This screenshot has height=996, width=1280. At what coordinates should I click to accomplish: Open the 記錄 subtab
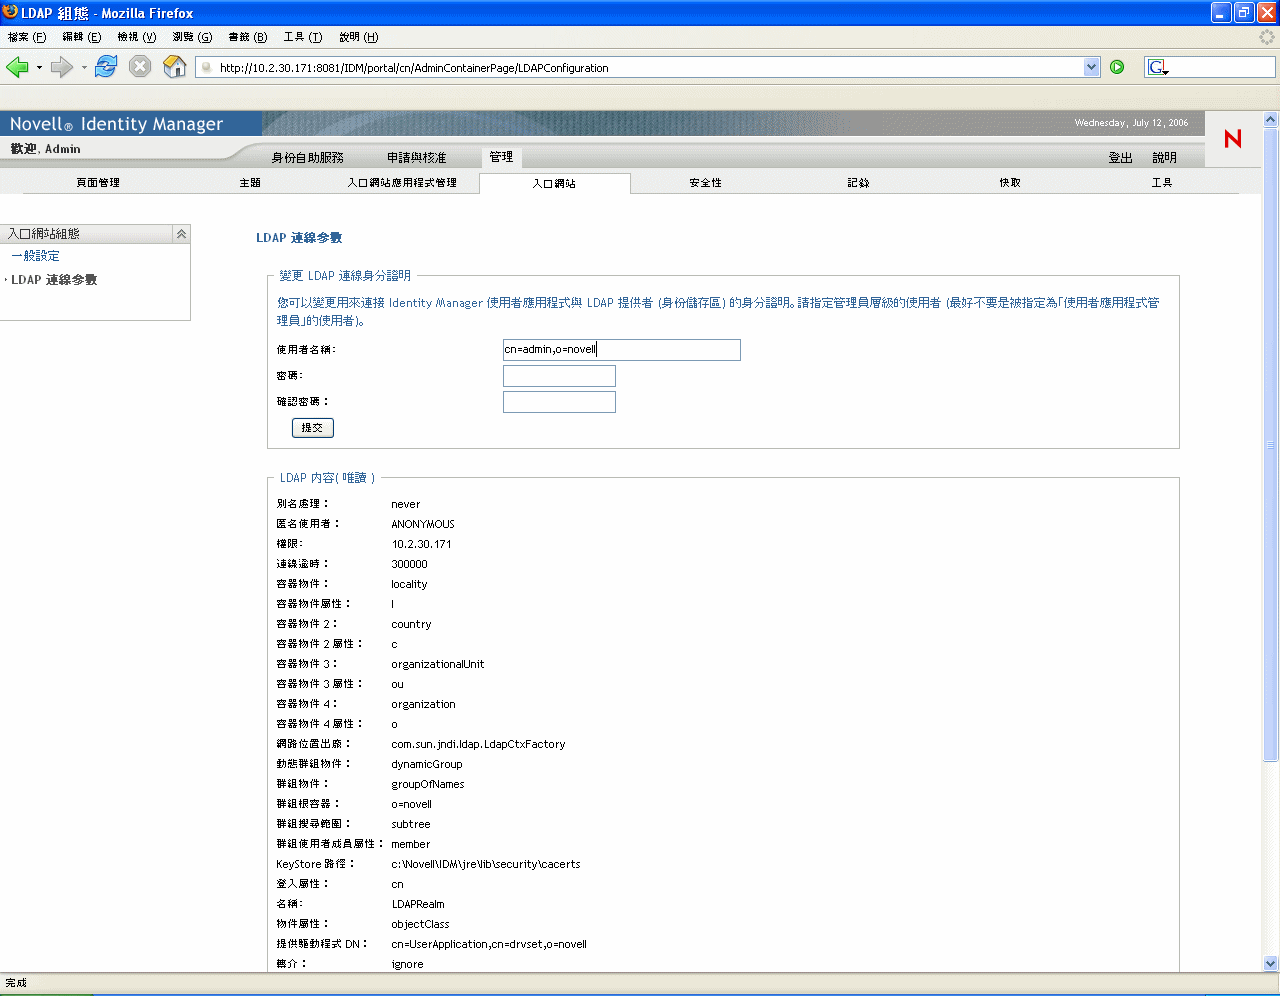(858, 183)
